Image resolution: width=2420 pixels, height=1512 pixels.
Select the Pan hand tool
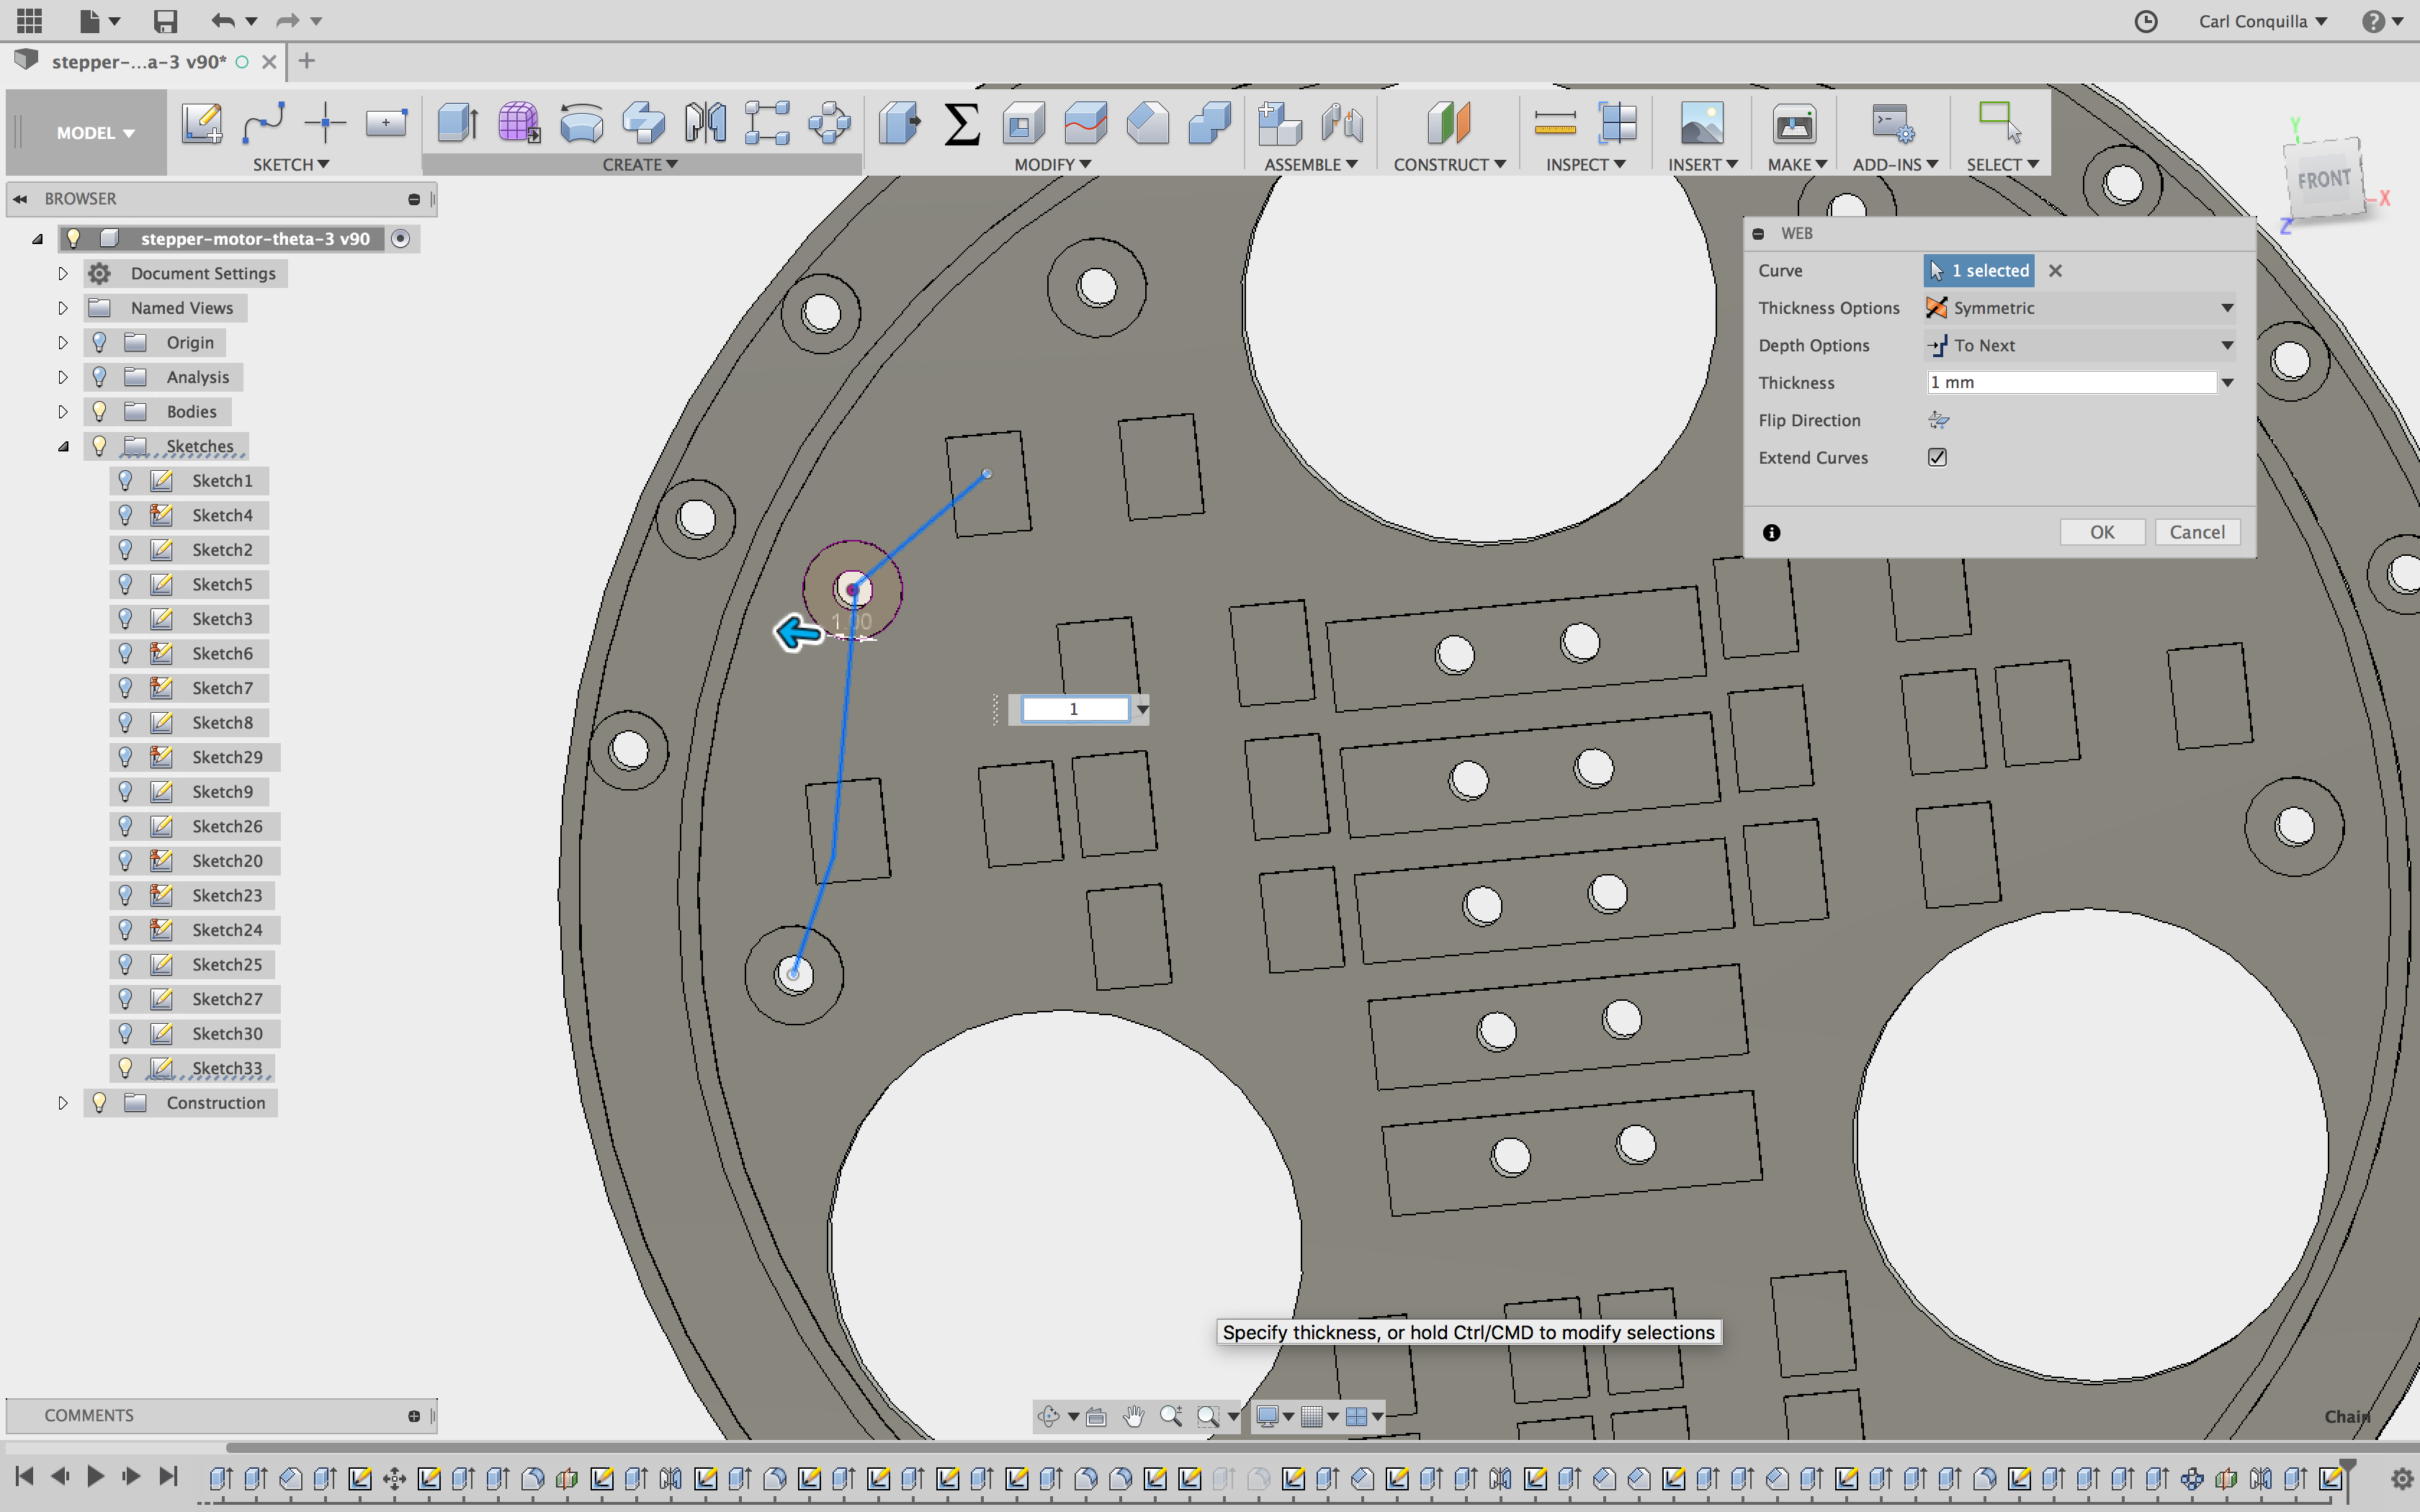click(1133, 1416)
